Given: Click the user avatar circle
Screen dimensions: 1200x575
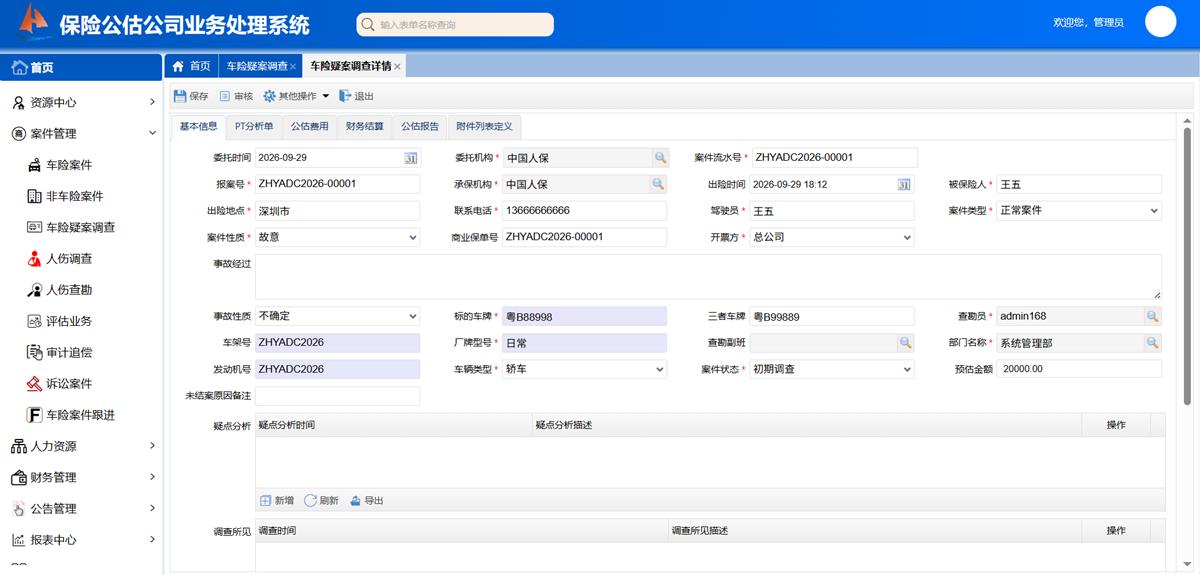Looking at the screenshot, I should [x=1160, y=21].
